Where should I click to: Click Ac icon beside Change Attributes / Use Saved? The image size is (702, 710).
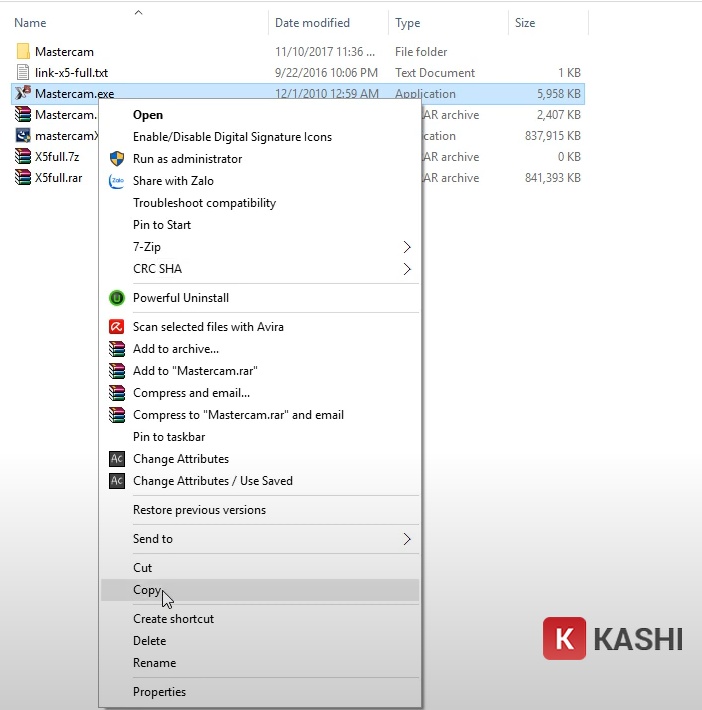117,480
